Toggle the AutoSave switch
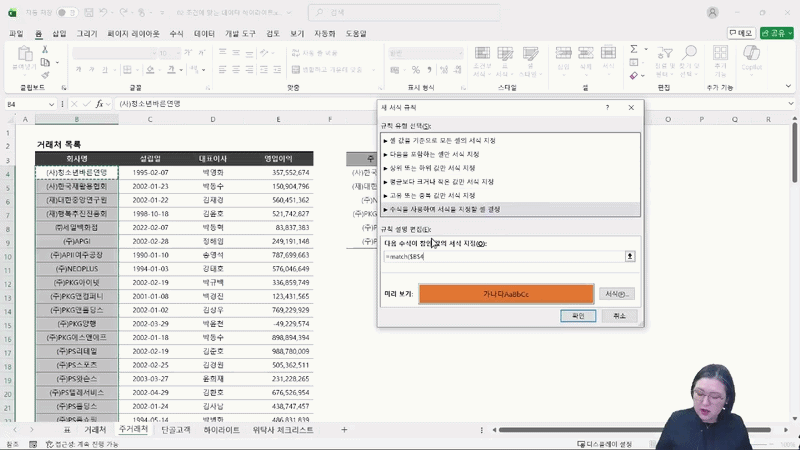This screenshot has width=800, height=450. (x=66, y=12)
